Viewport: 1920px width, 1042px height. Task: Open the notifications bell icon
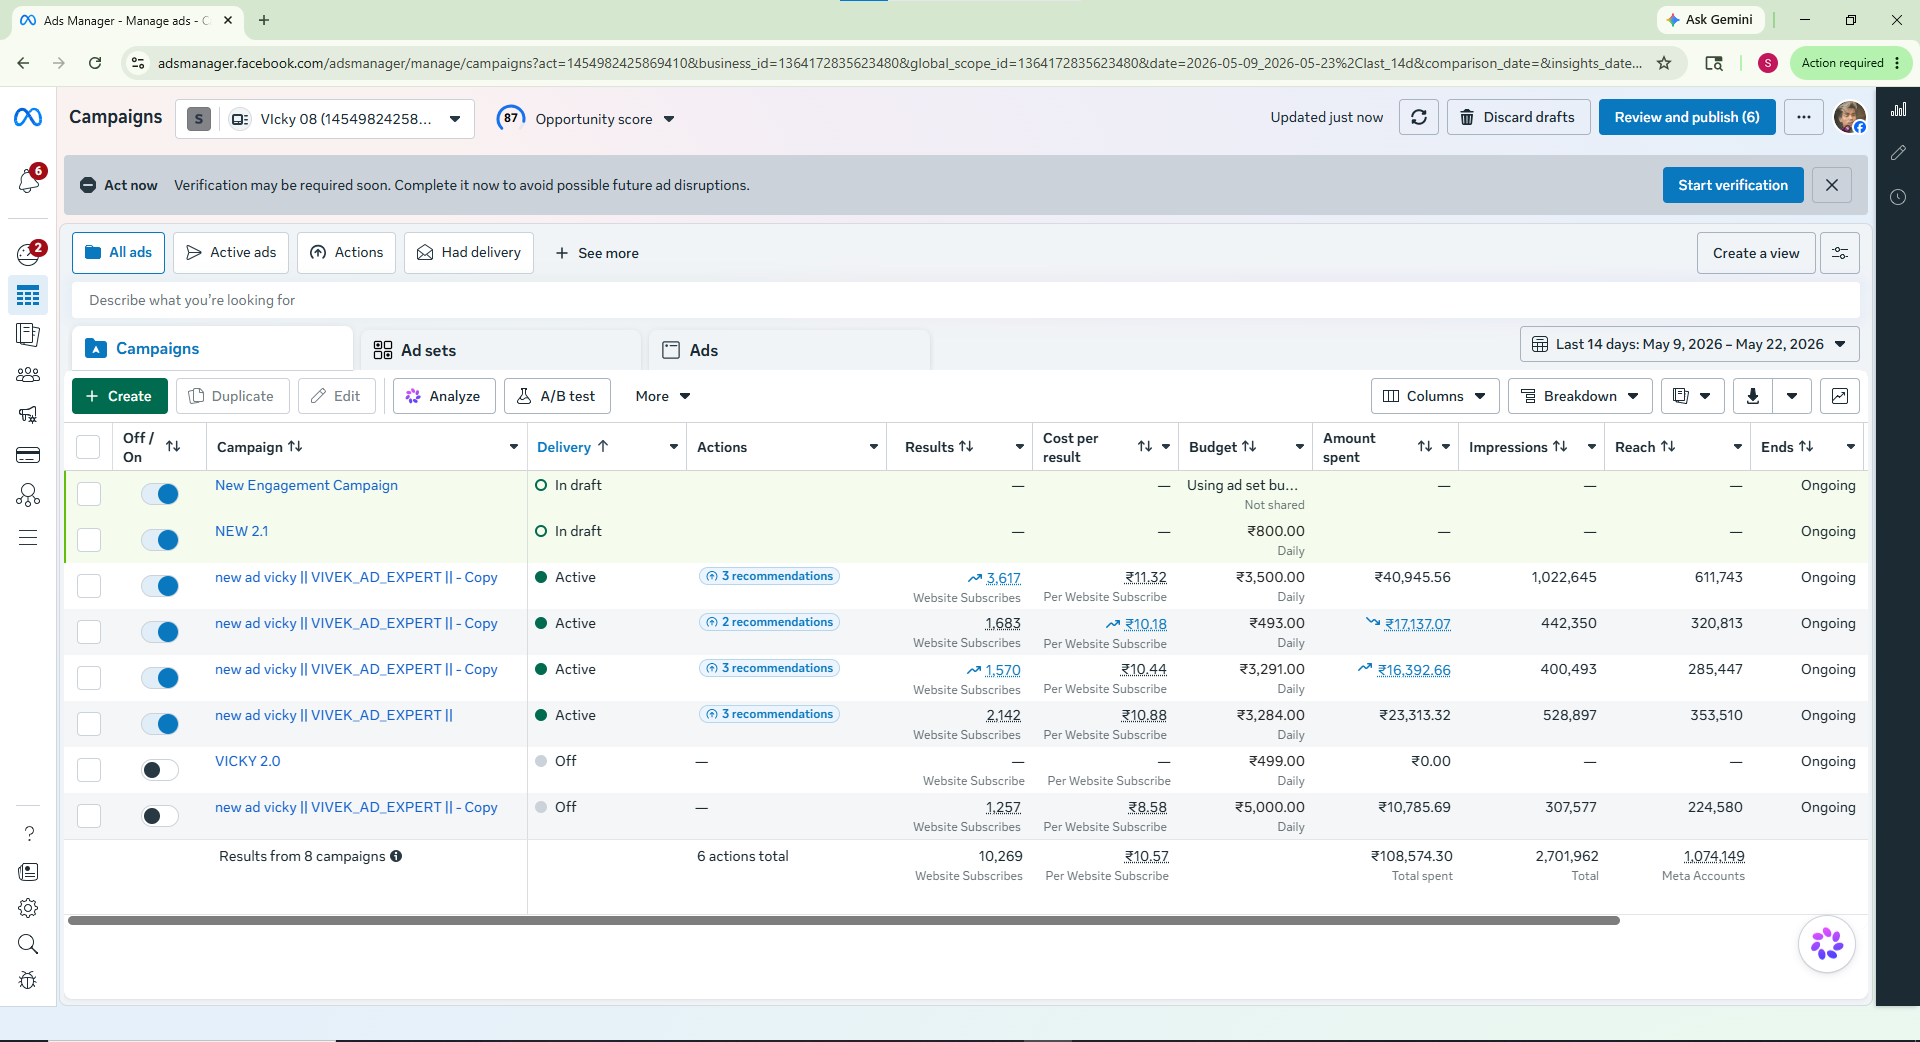pyautogui.click(x=28, y=181)
